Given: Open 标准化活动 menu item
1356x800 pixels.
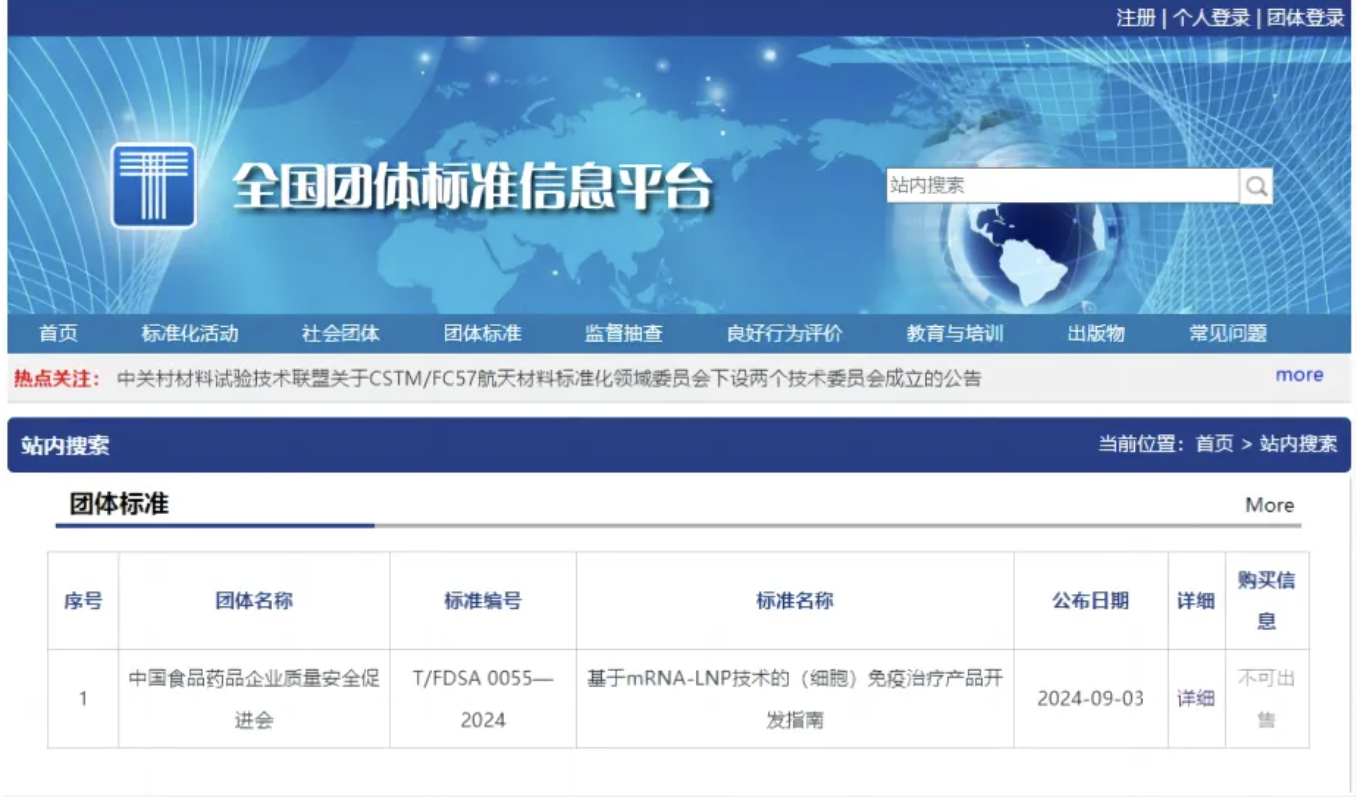Looking at the screenshot, I should [190, 334].
